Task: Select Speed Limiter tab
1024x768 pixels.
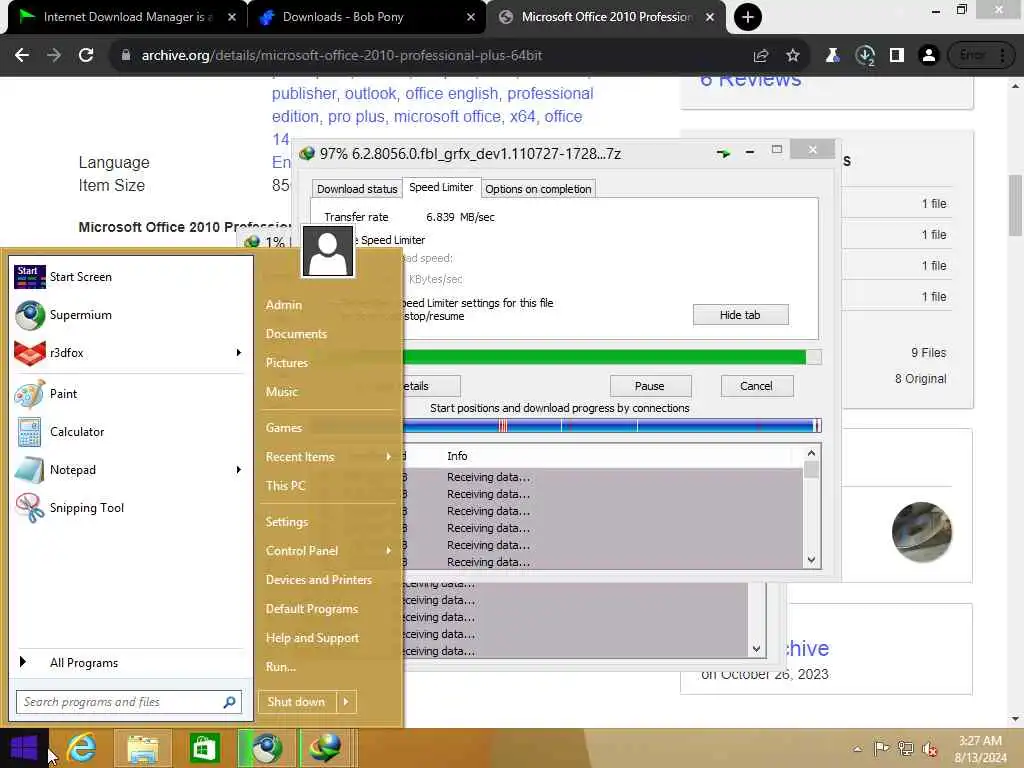Action: [x=441, y=187]
